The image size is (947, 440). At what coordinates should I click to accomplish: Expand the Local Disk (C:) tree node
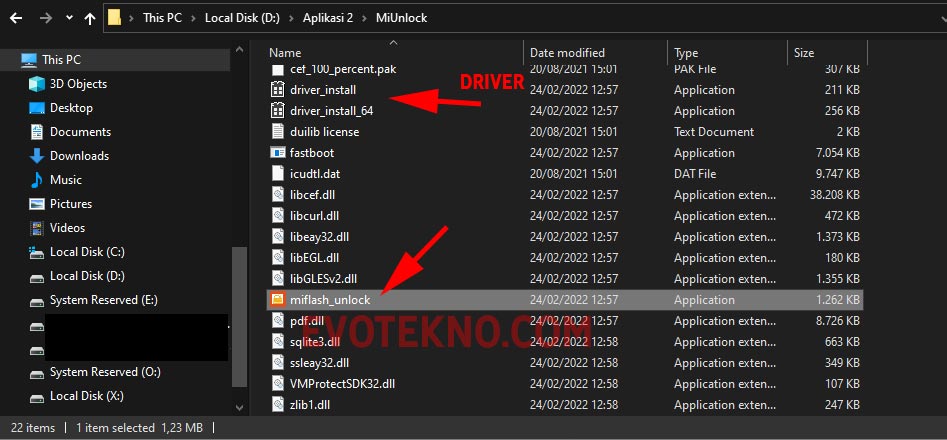click(22, 252)
